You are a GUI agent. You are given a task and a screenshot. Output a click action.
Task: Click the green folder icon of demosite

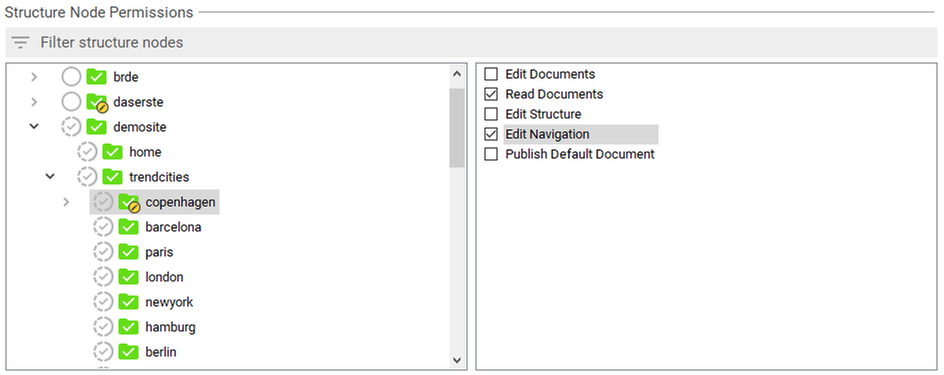[96, 127]
